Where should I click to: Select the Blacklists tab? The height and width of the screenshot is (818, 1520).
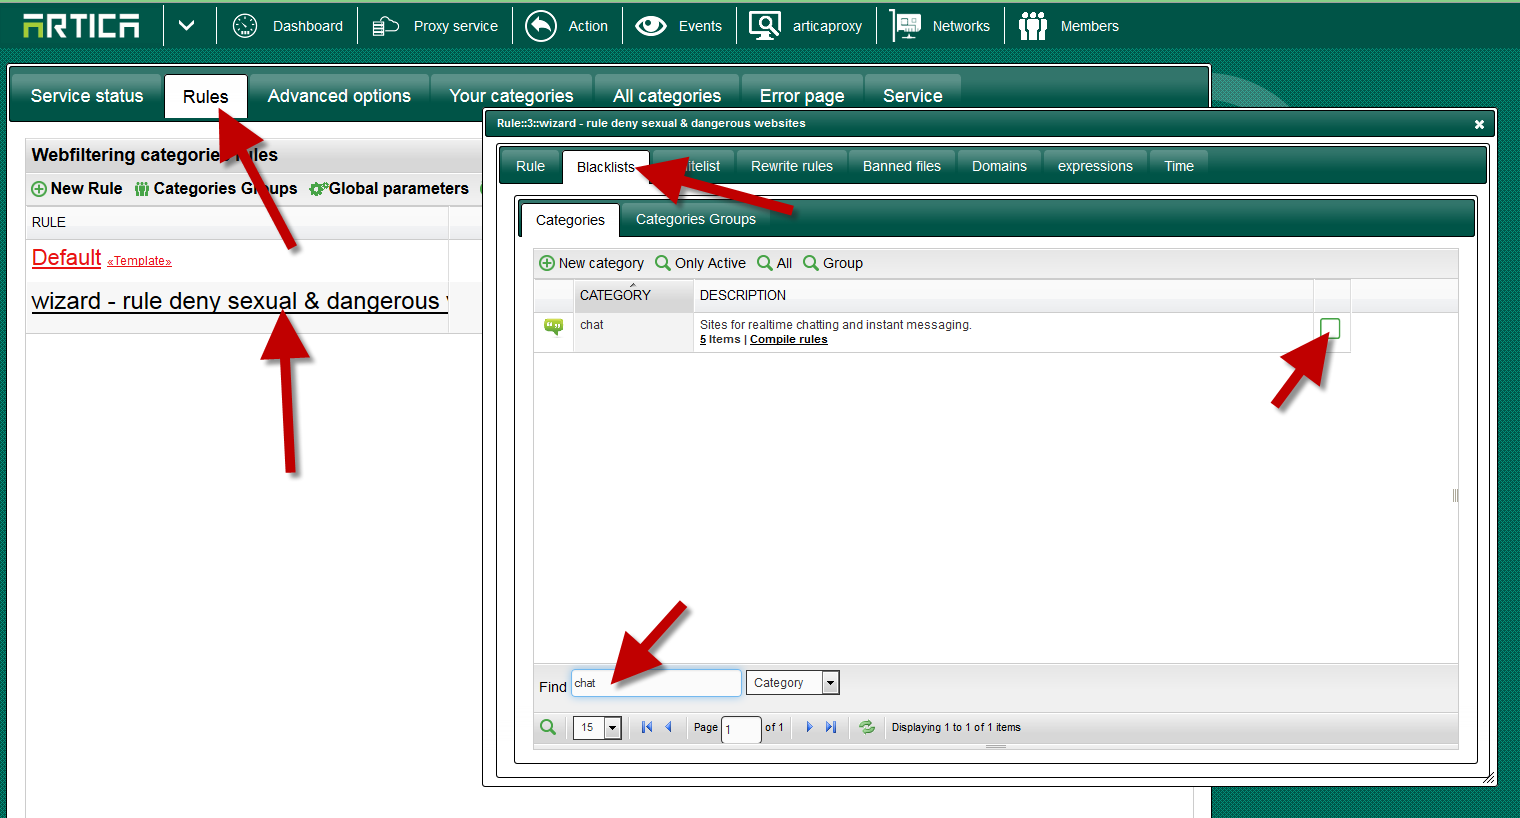606,167
